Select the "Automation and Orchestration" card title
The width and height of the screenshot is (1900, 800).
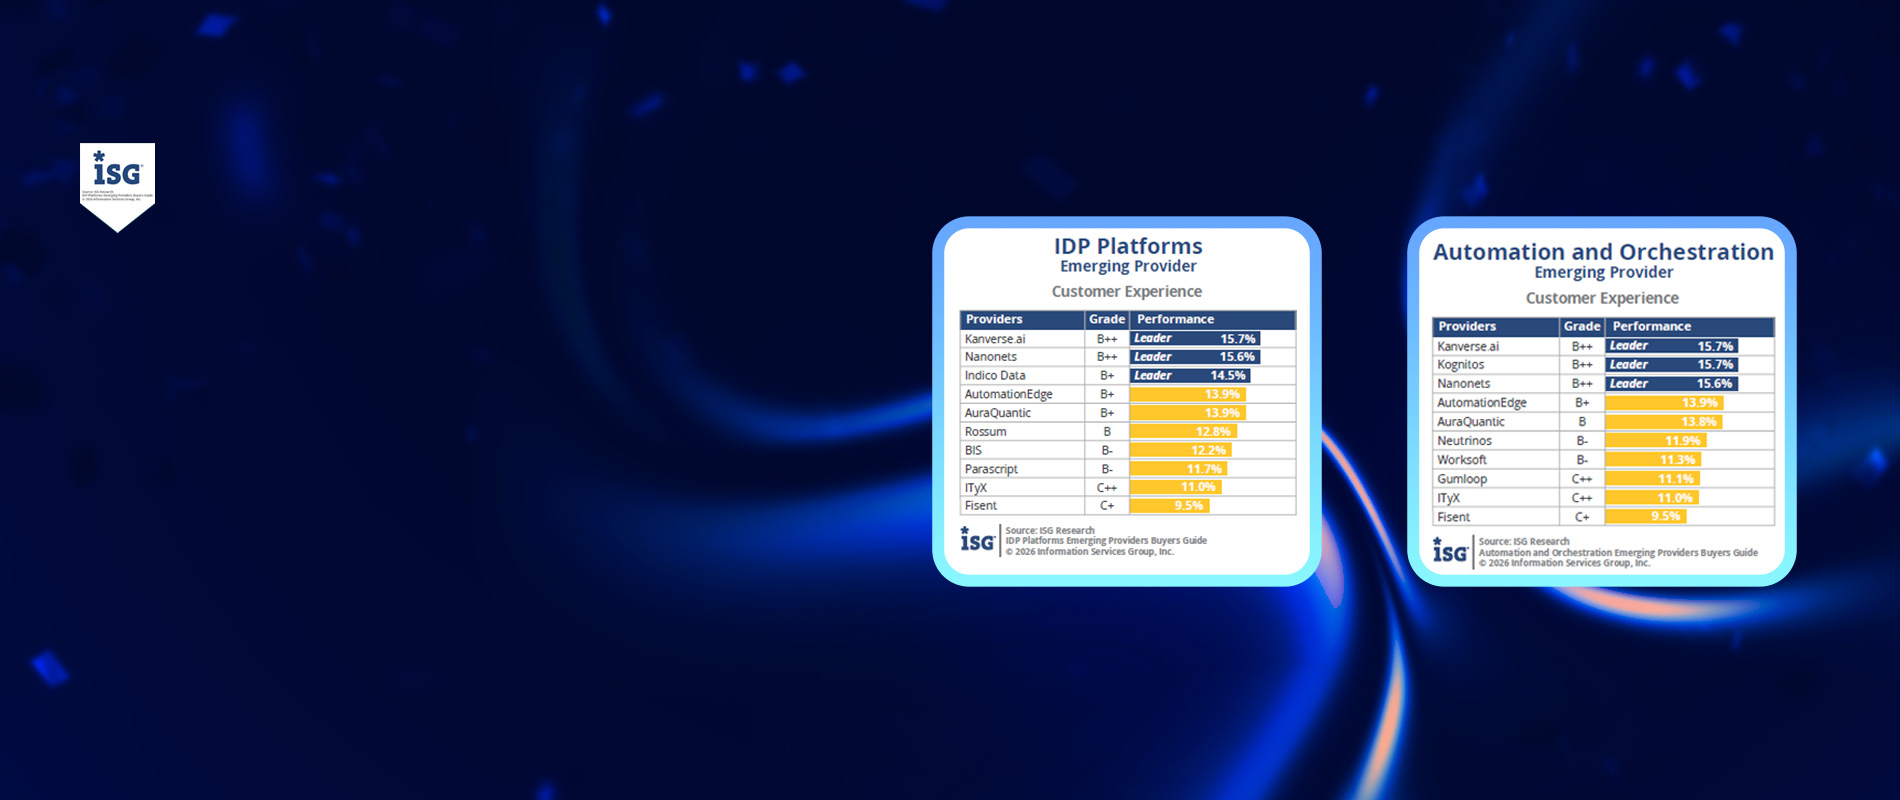1603,252
